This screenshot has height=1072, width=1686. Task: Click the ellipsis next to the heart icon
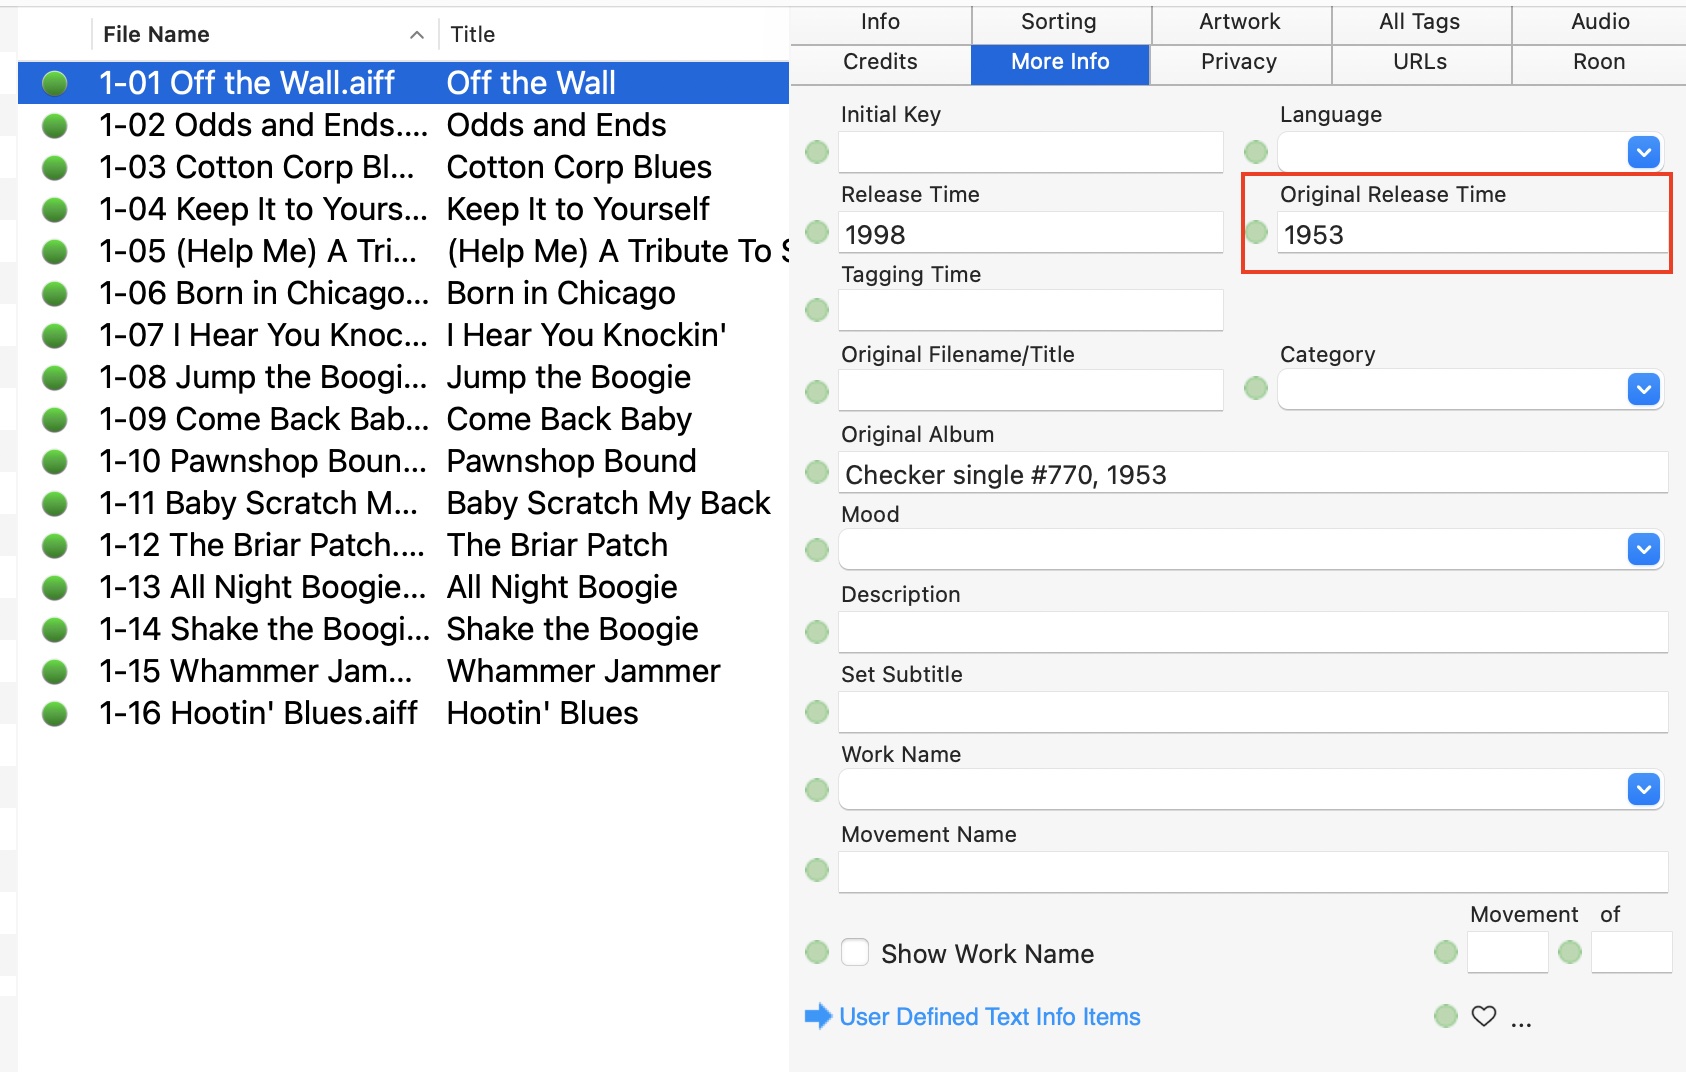tap(1521, 1024)
